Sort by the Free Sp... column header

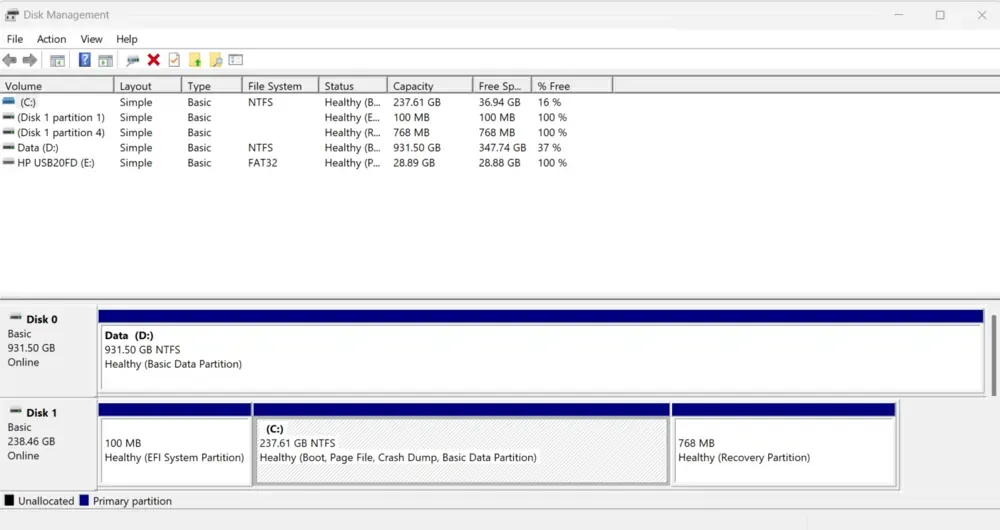(x=502, y=85)
